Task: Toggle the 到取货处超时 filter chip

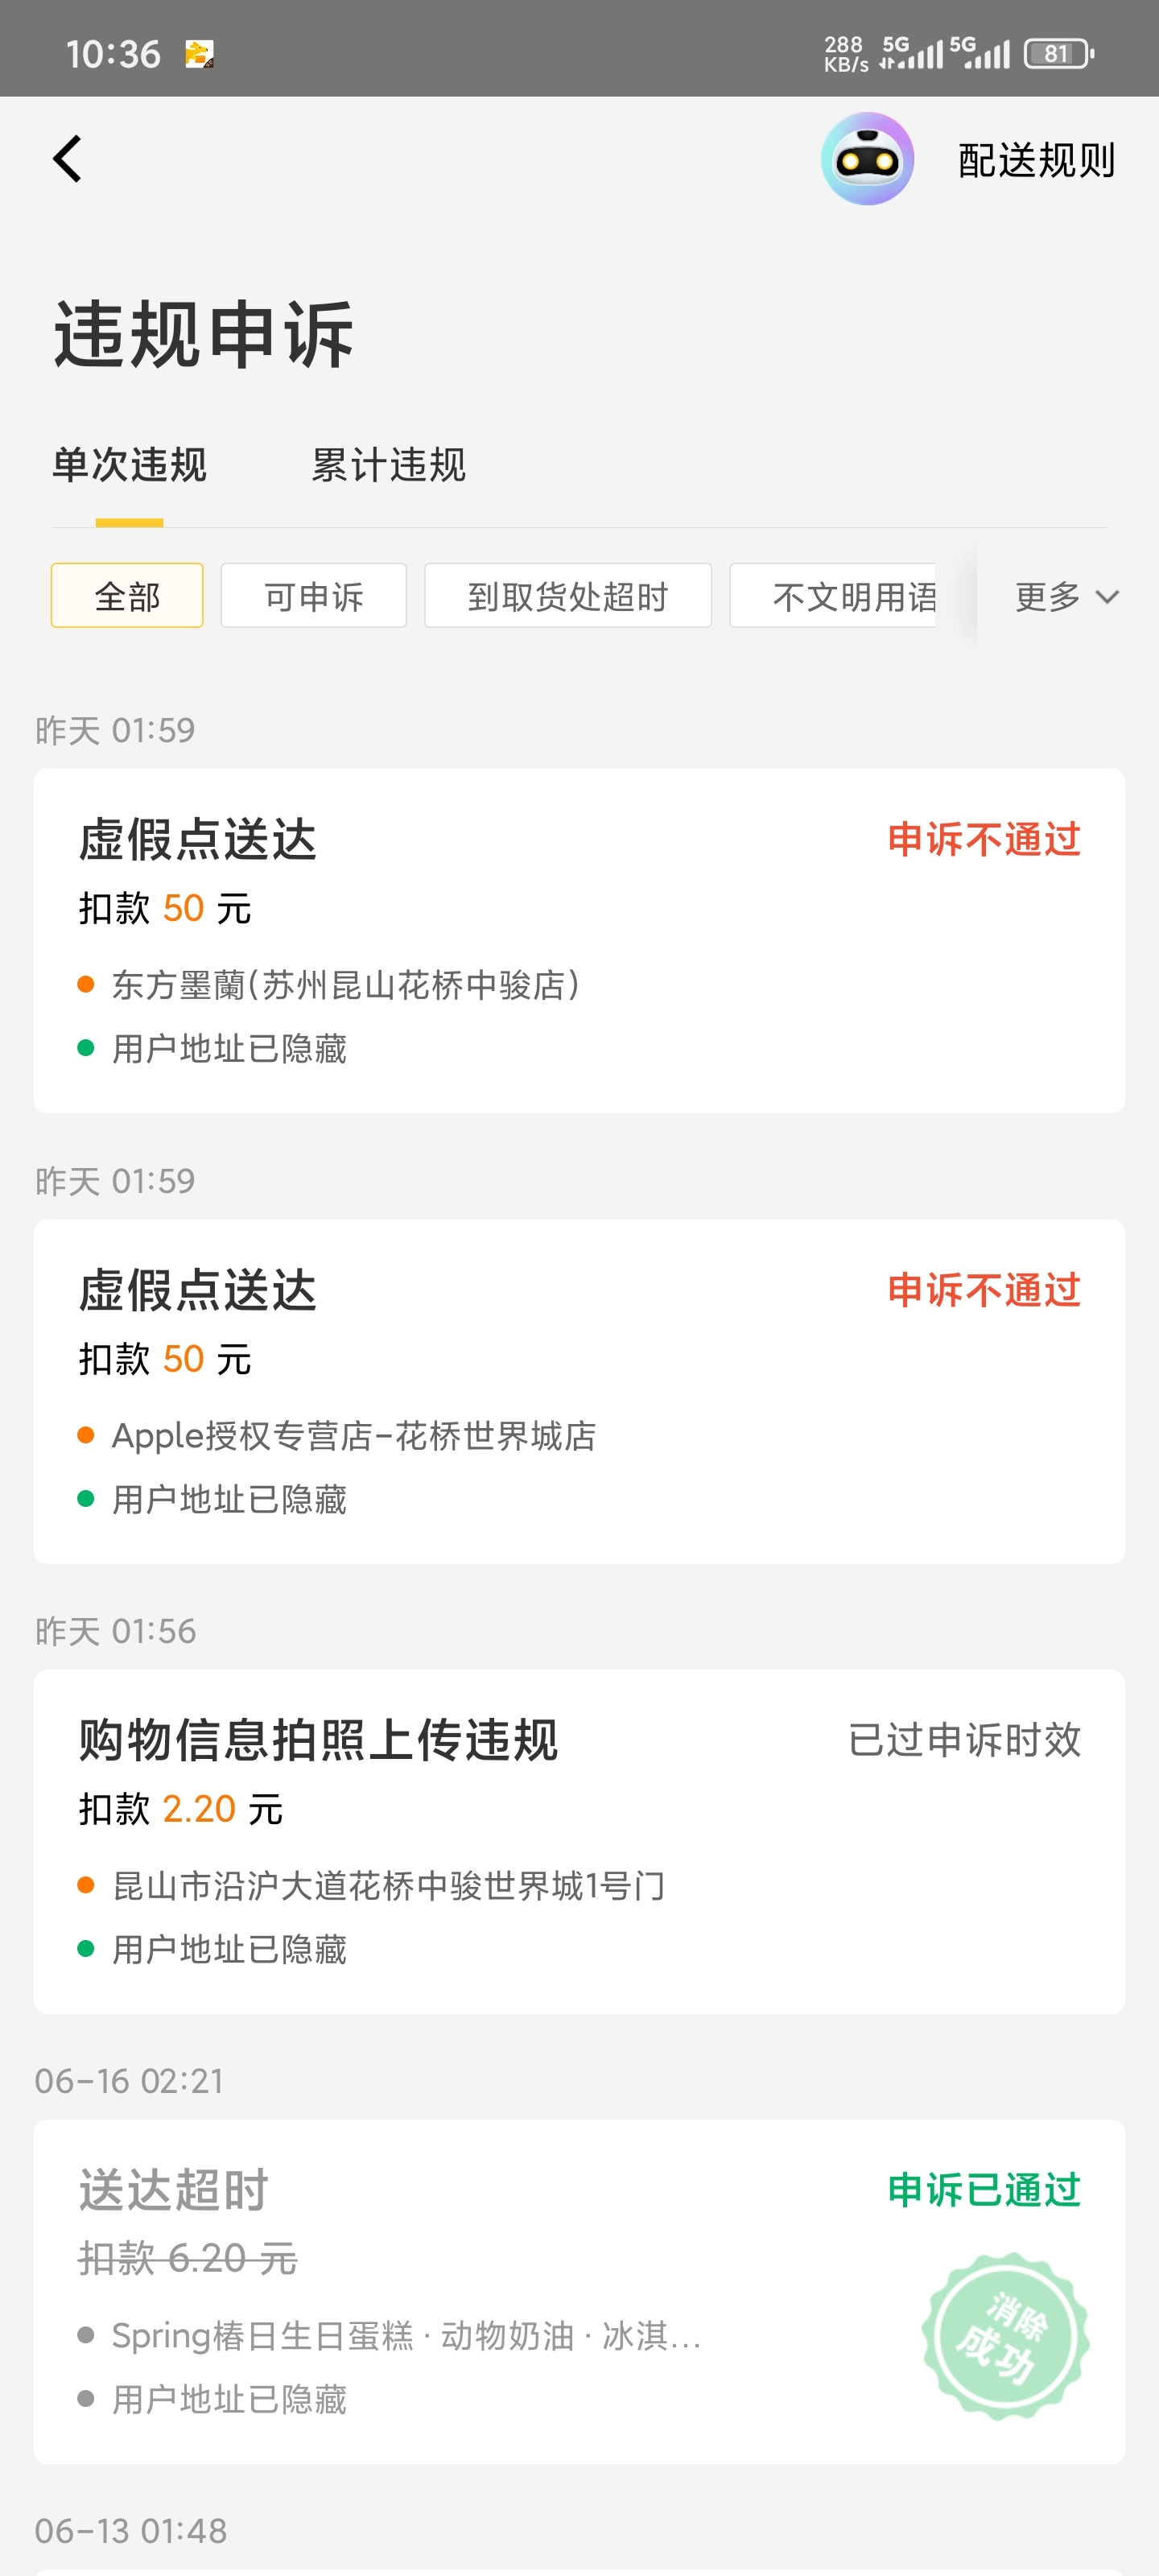Action: point(568,596)
